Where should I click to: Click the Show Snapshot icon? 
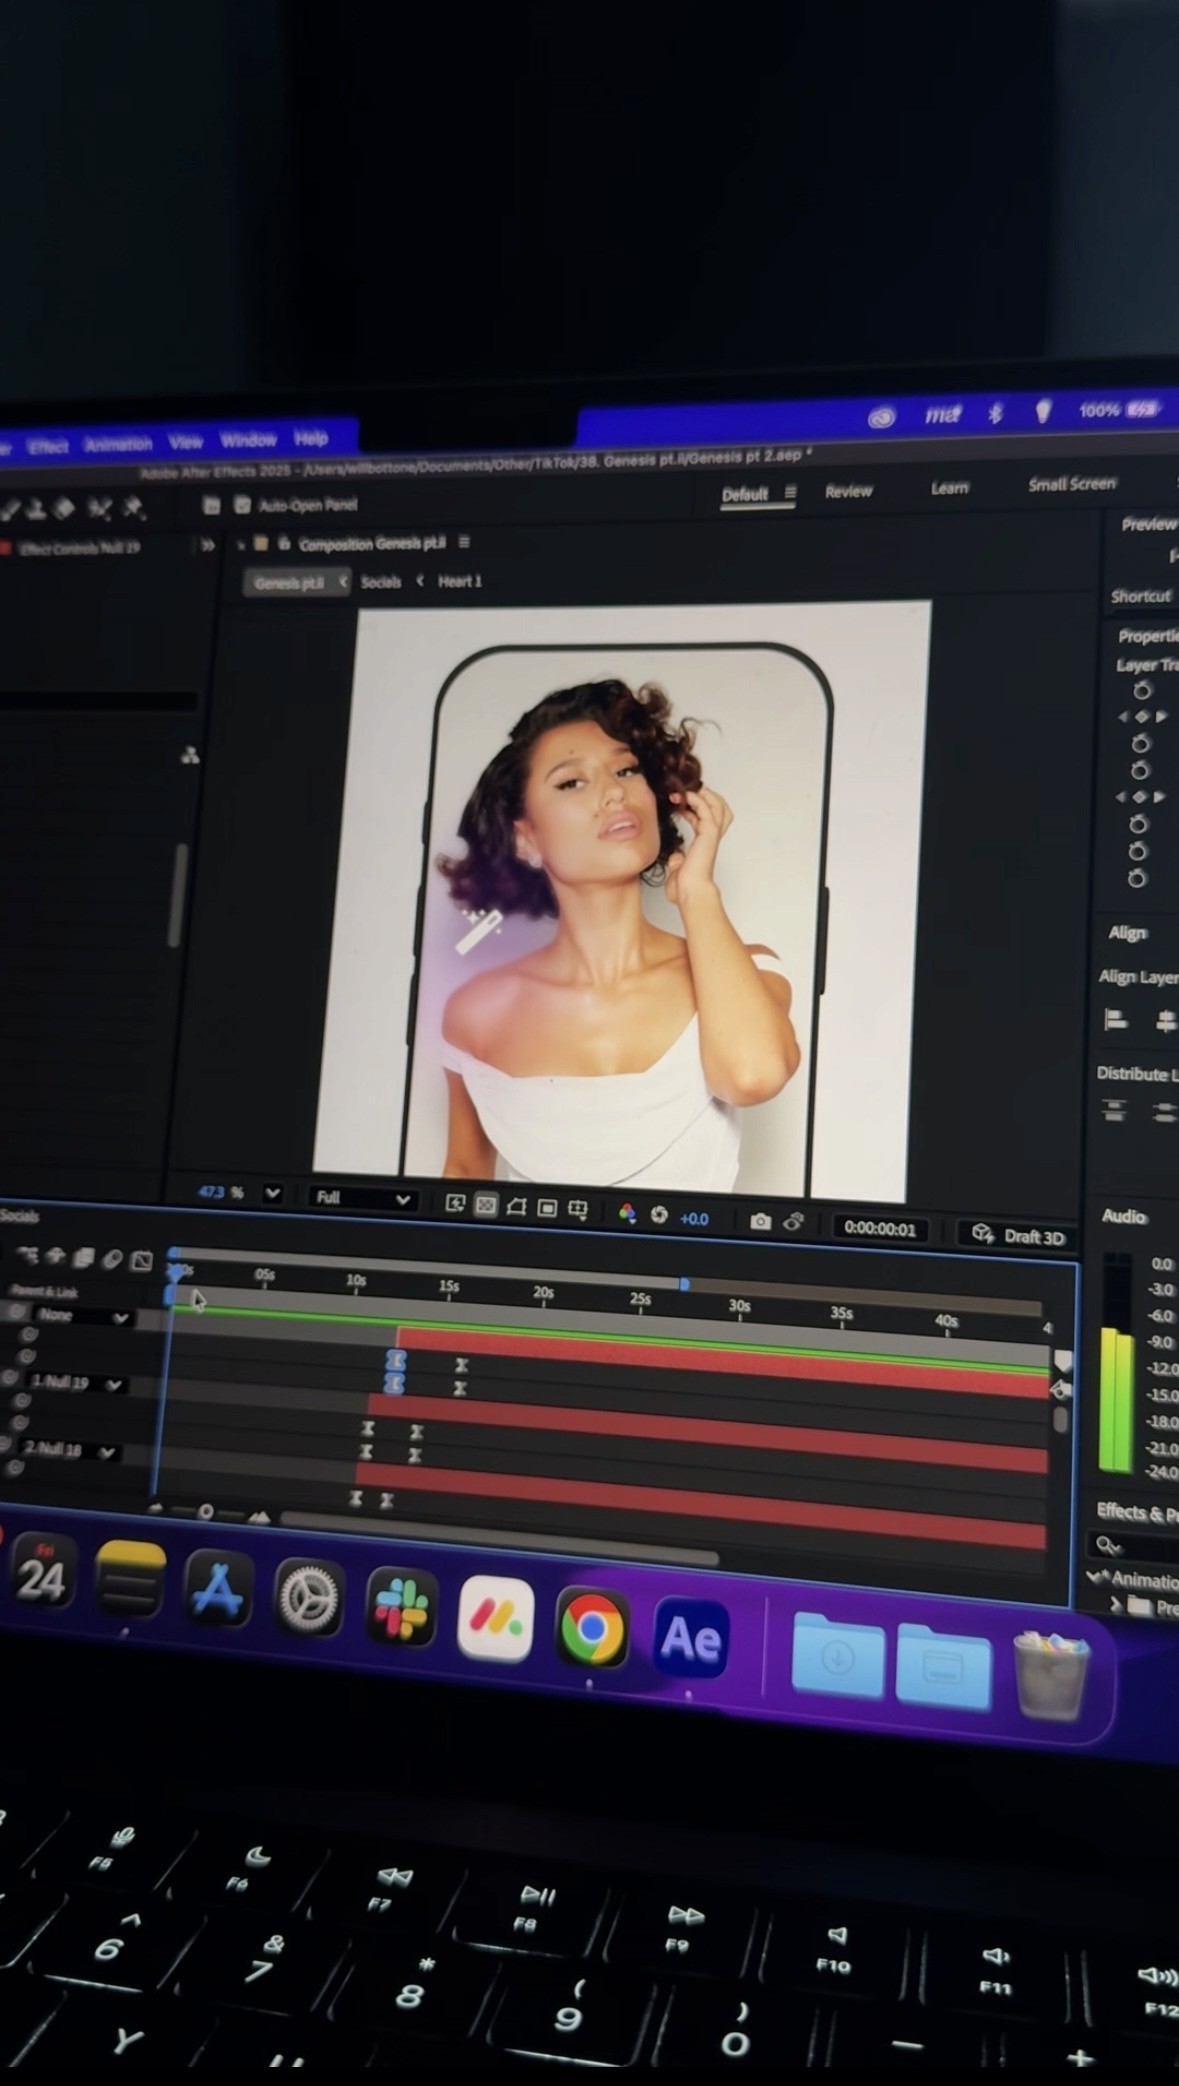pos(794,1222)
